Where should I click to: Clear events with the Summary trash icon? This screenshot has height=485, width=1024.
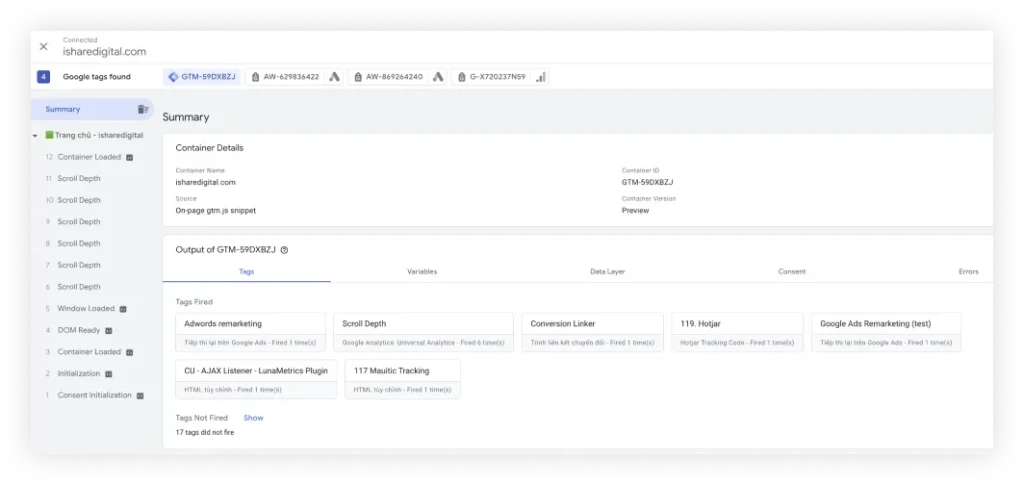[x=142, y=109]
